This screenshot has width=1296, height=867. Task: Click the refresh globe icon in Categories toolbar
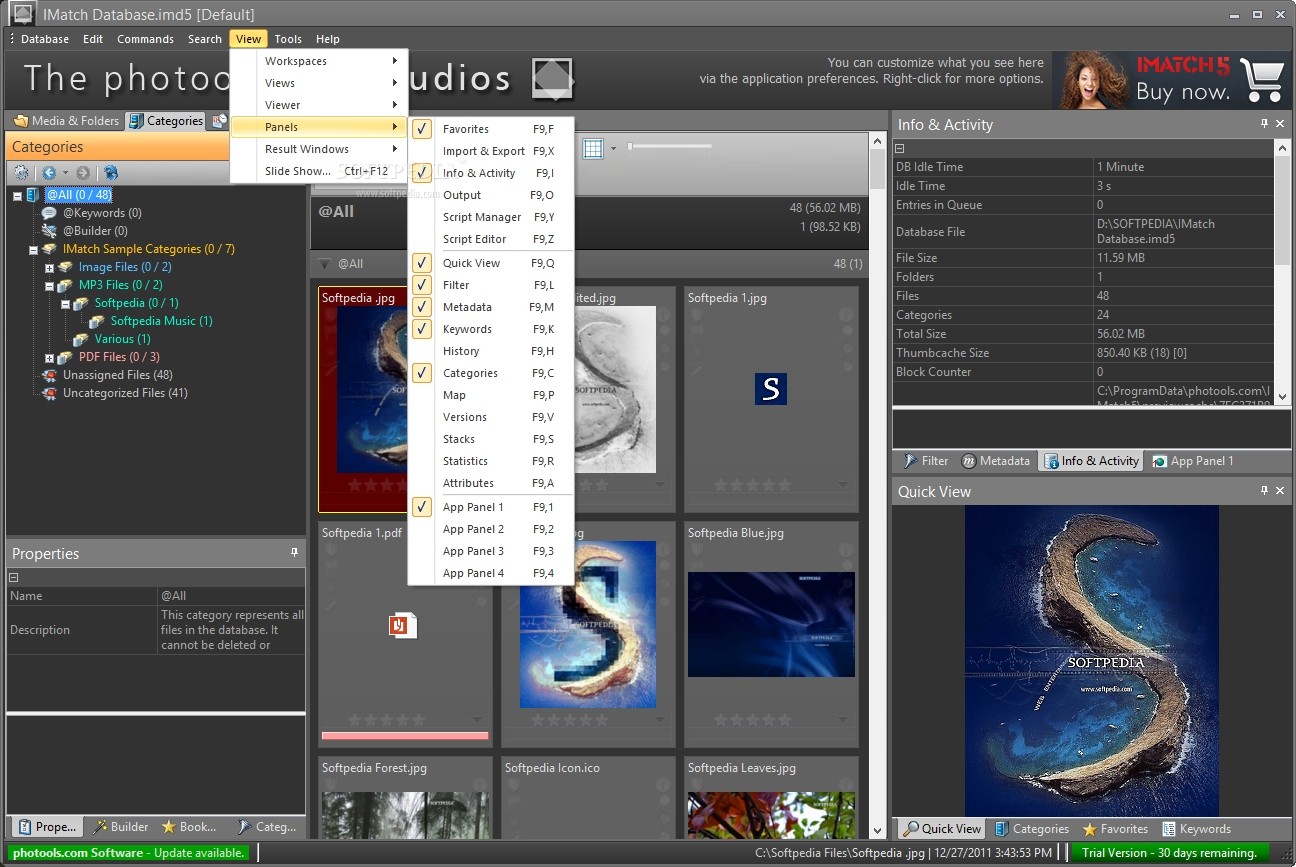point(111,173)
